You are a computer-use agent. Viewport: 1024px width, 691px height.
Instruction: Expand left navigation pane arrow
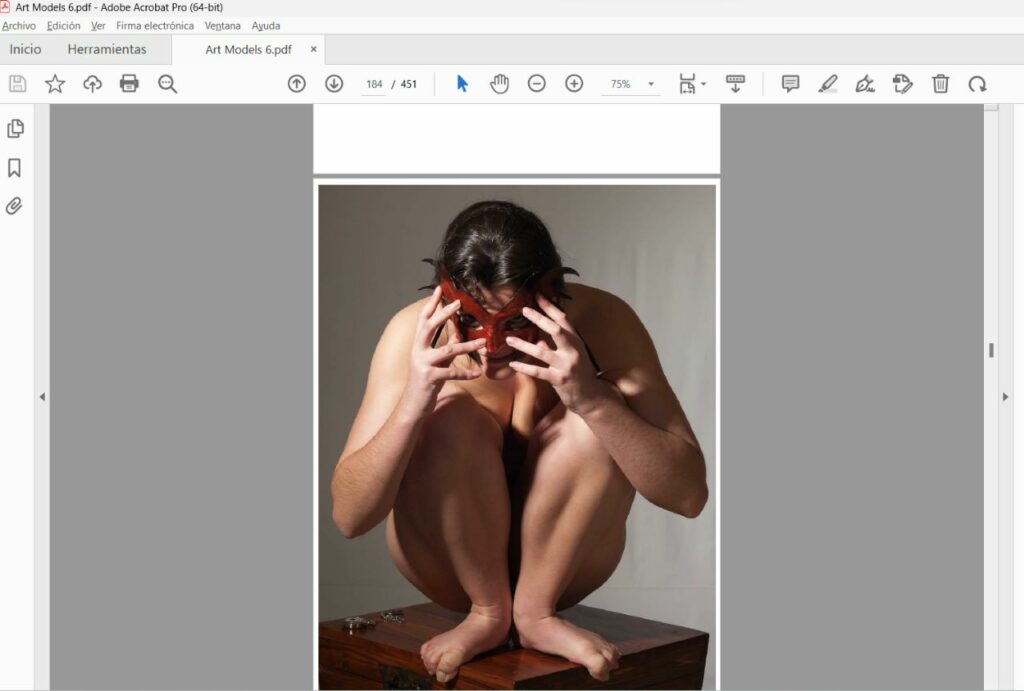[42, 396]
